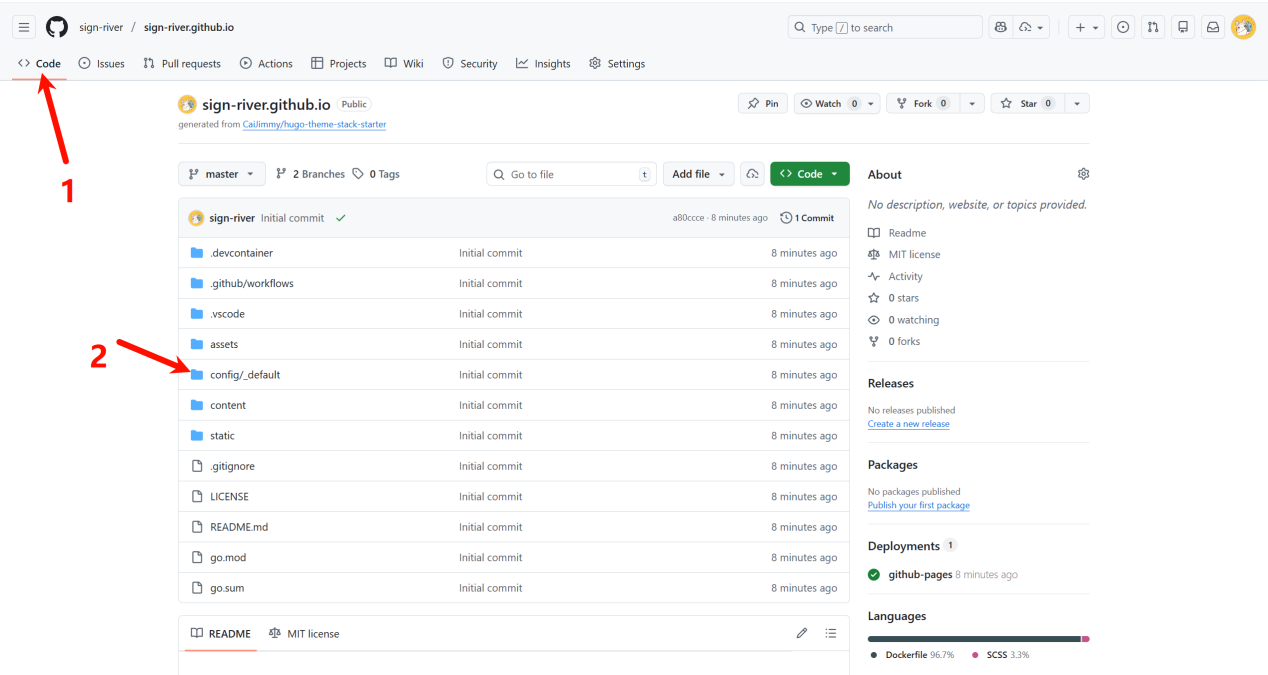Screen dimensions: 1268x675
Task: Open the assets folder icon
Action: point(197,344)
